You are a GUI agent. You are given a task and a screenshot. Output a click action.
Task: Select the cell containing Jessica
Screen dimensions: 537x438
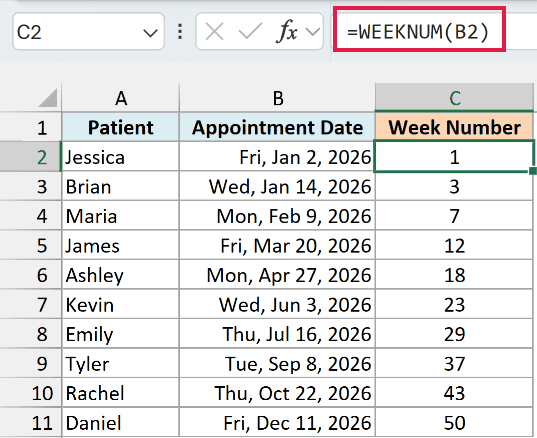click(x=121, y=157)
